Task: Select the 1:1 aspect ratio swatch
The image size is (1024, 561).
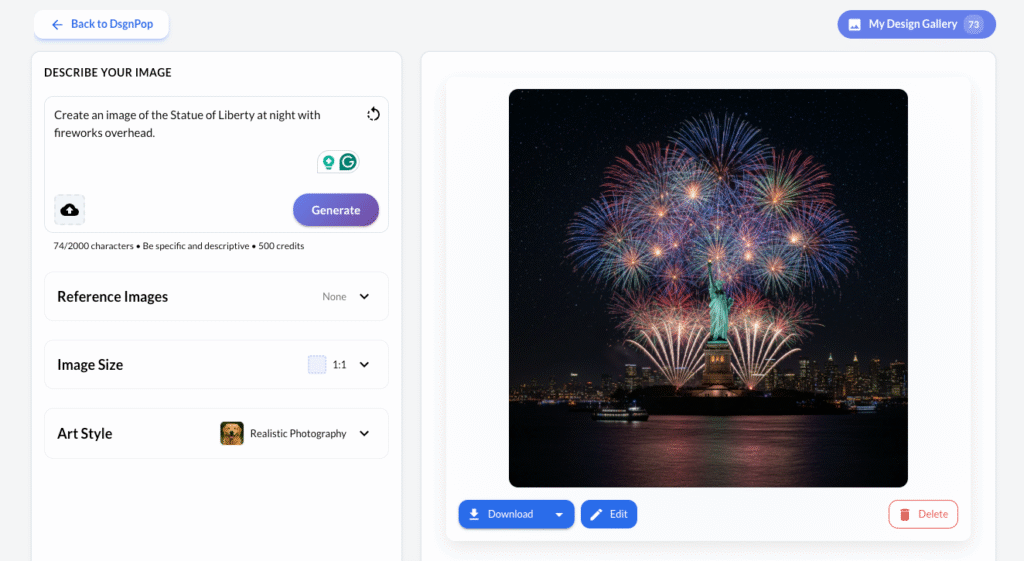Action: pos(317,365)
